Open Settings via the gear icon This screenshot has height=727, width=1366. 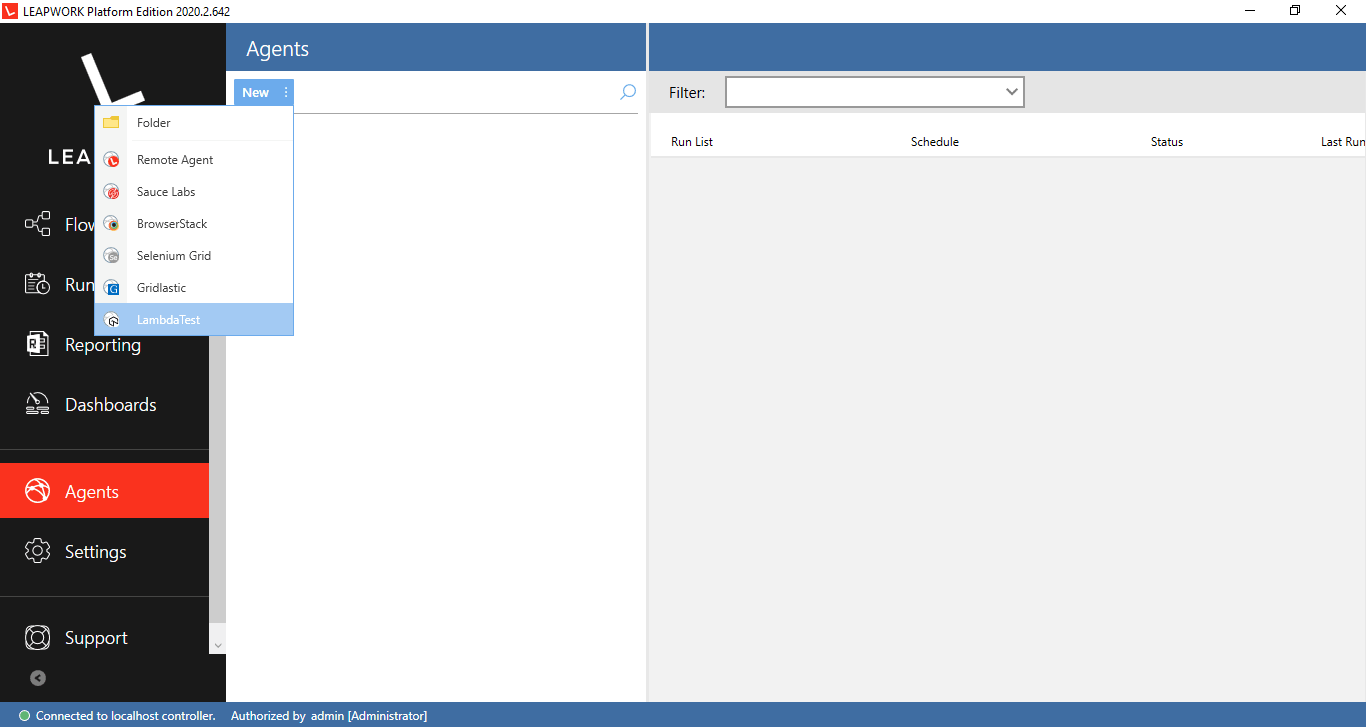tap(38, 552)
